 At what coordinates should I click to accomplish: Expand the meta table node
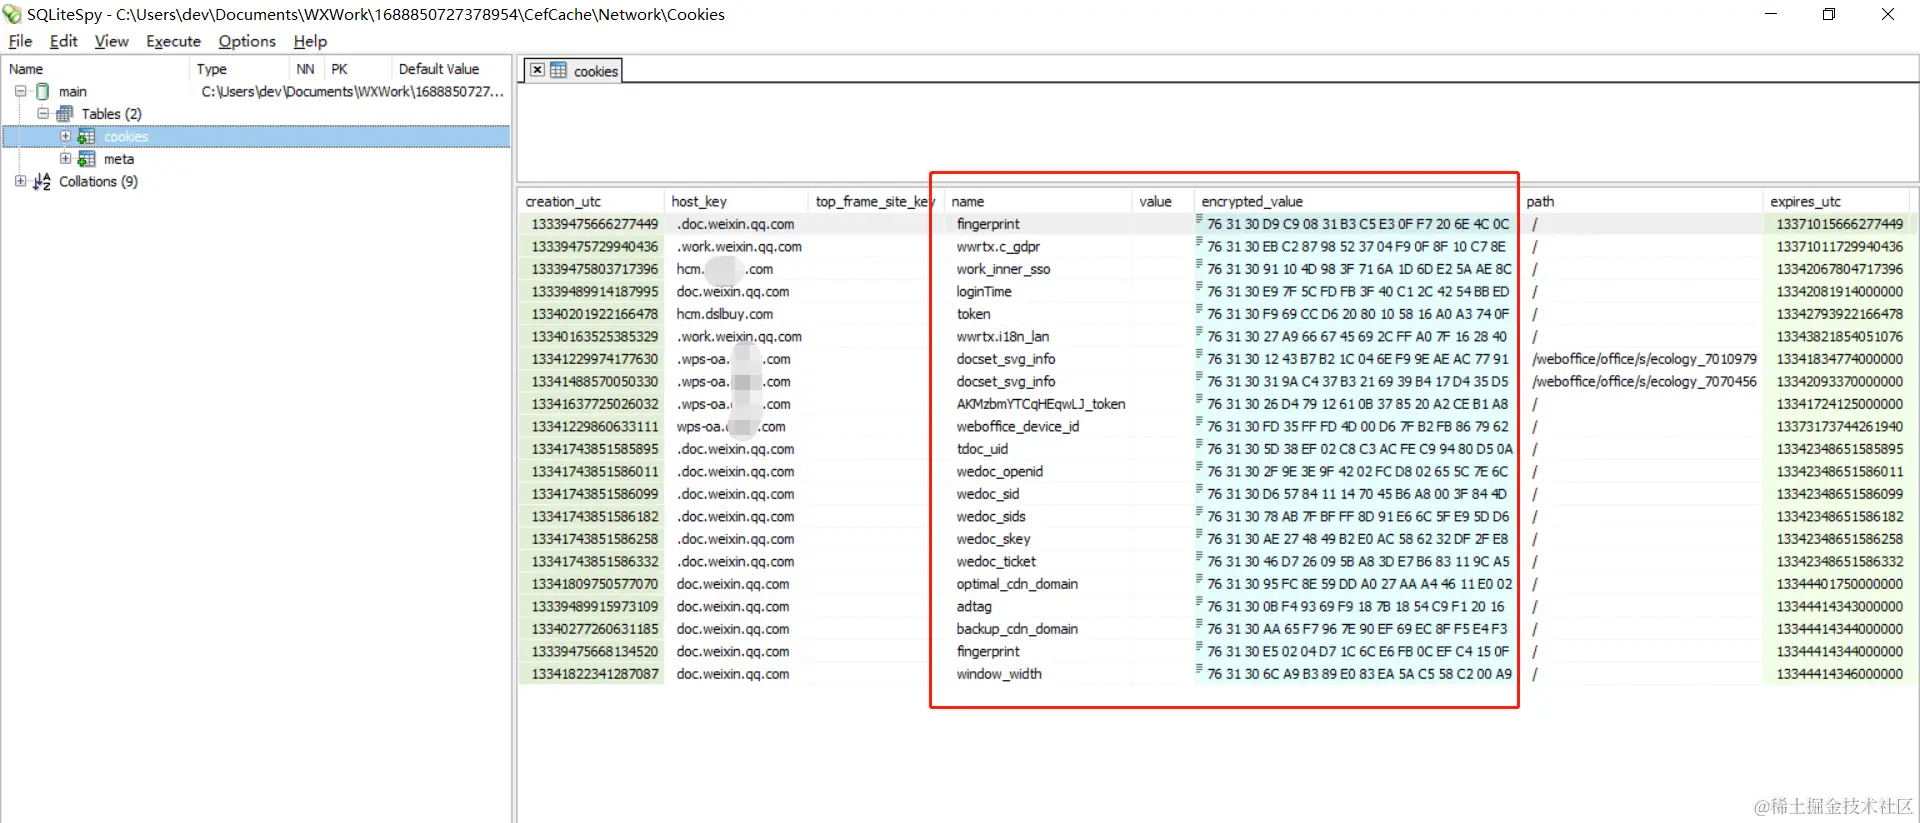(x=65, y=158)
